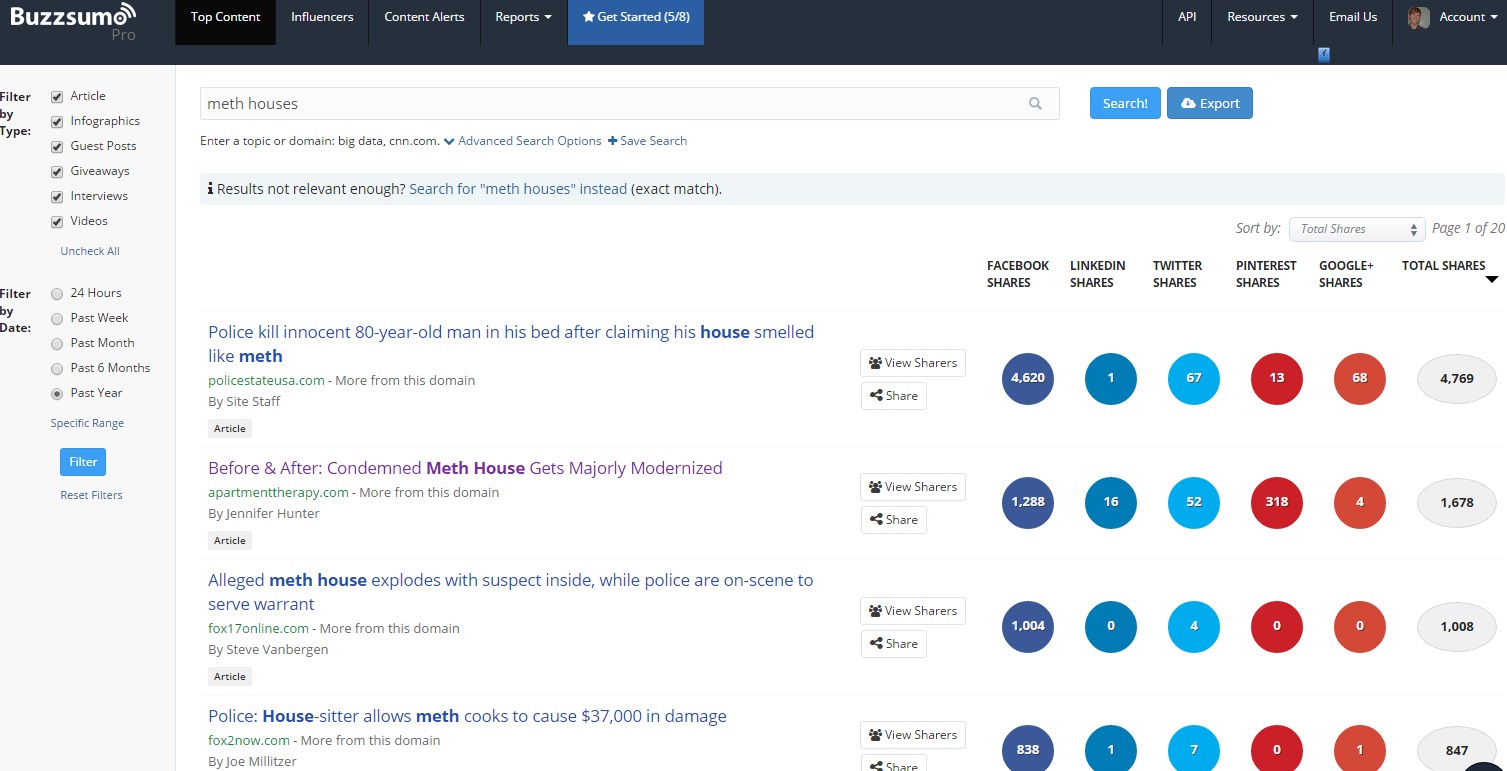Click total shares bubble showing 1,008

(1457, 627)
